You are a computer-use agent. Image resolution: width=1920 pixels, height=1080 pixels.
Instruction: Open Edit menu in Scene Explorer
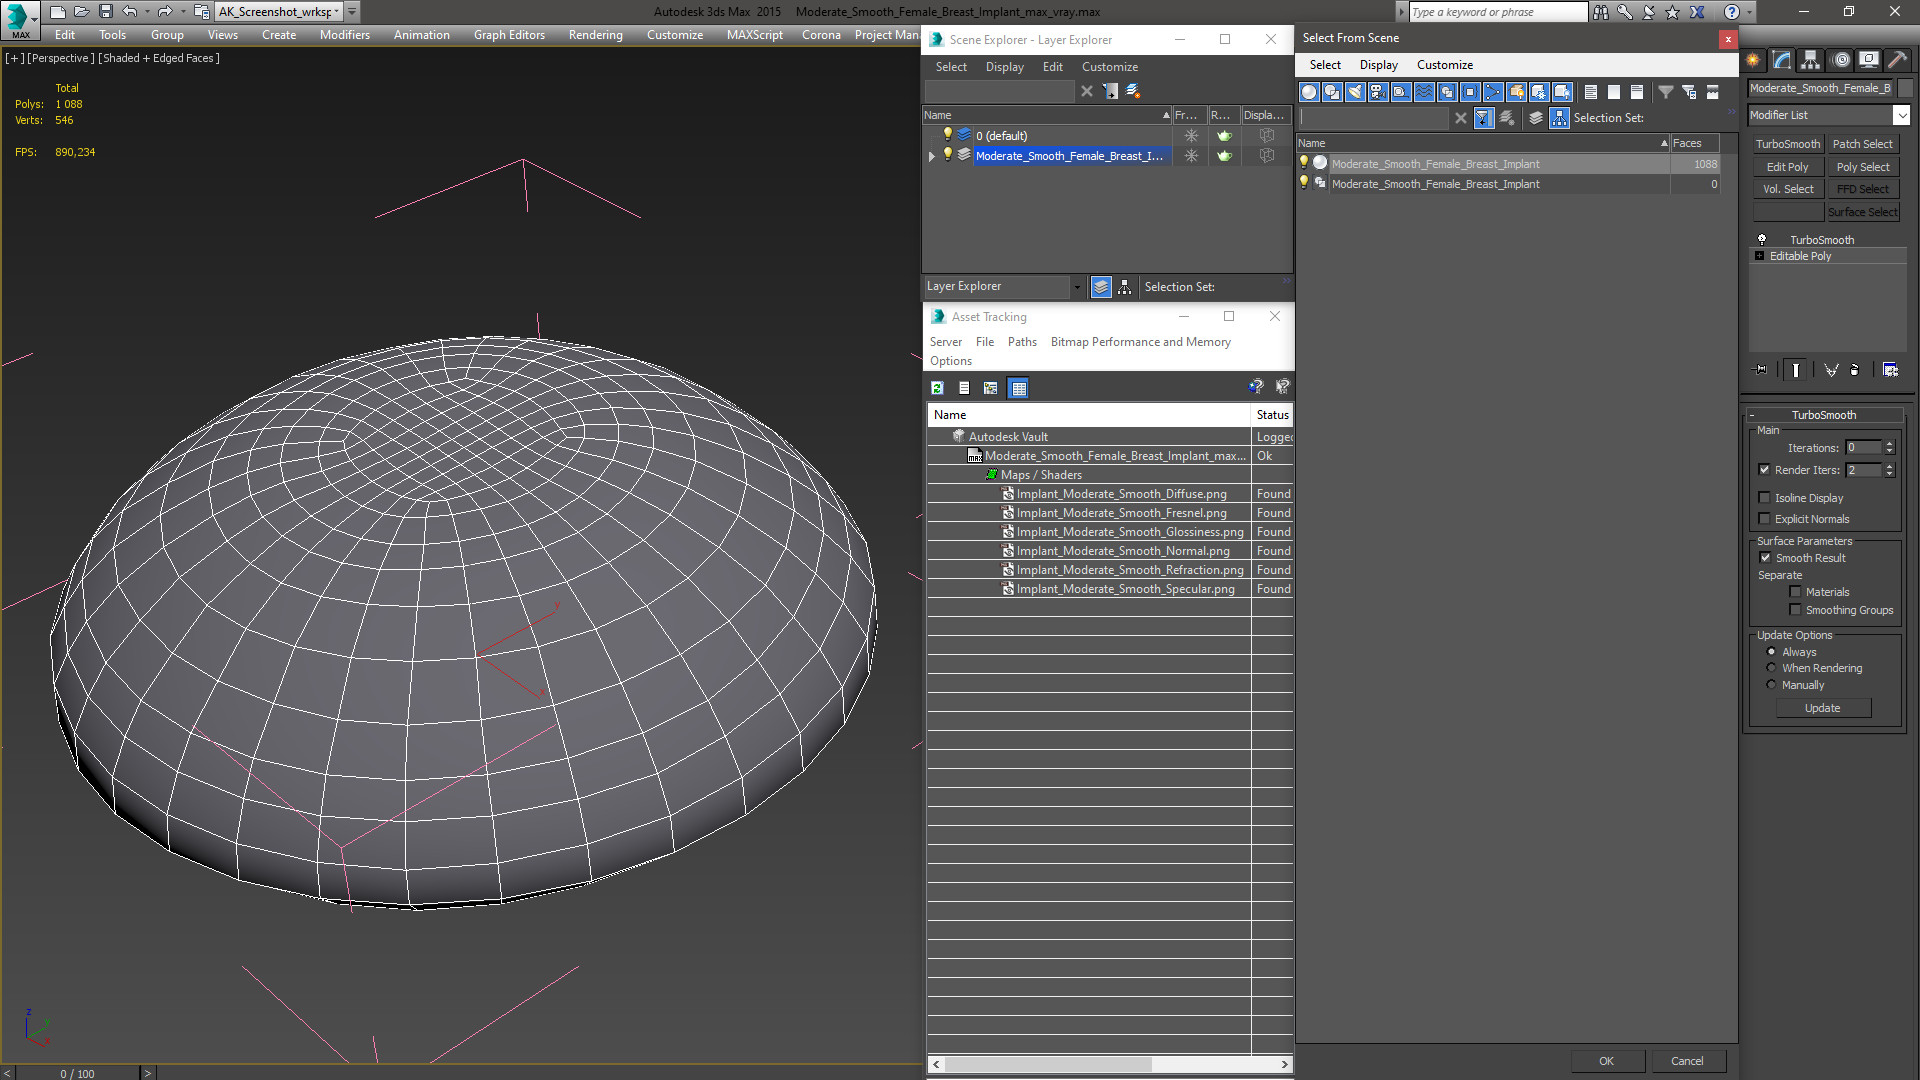1052,67
